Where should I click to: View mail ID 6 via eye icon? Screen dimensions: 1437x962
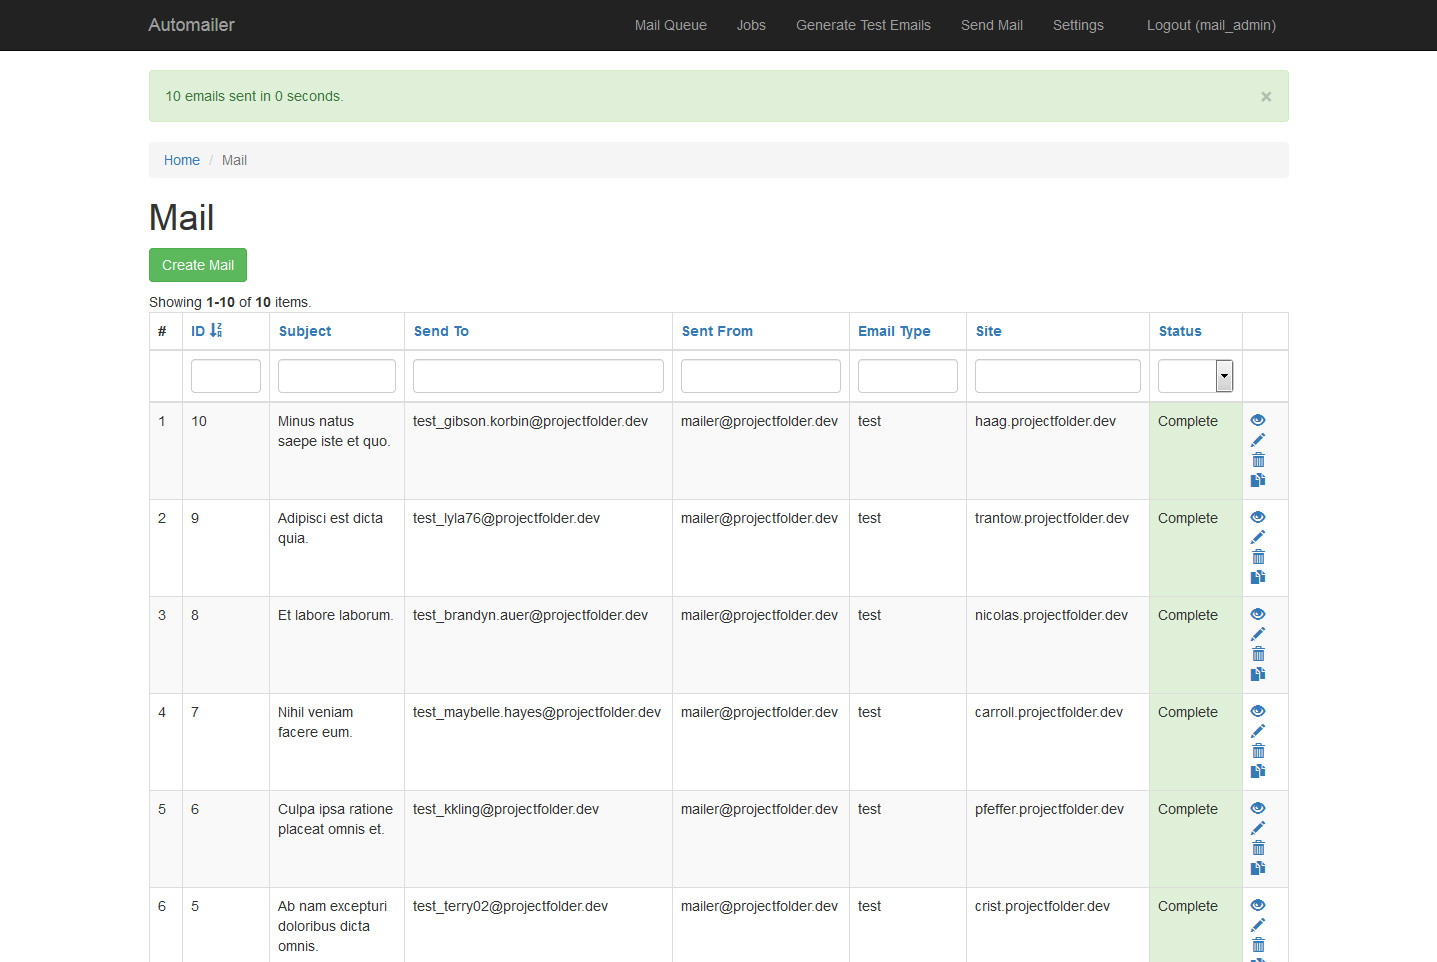[1258, 808]
